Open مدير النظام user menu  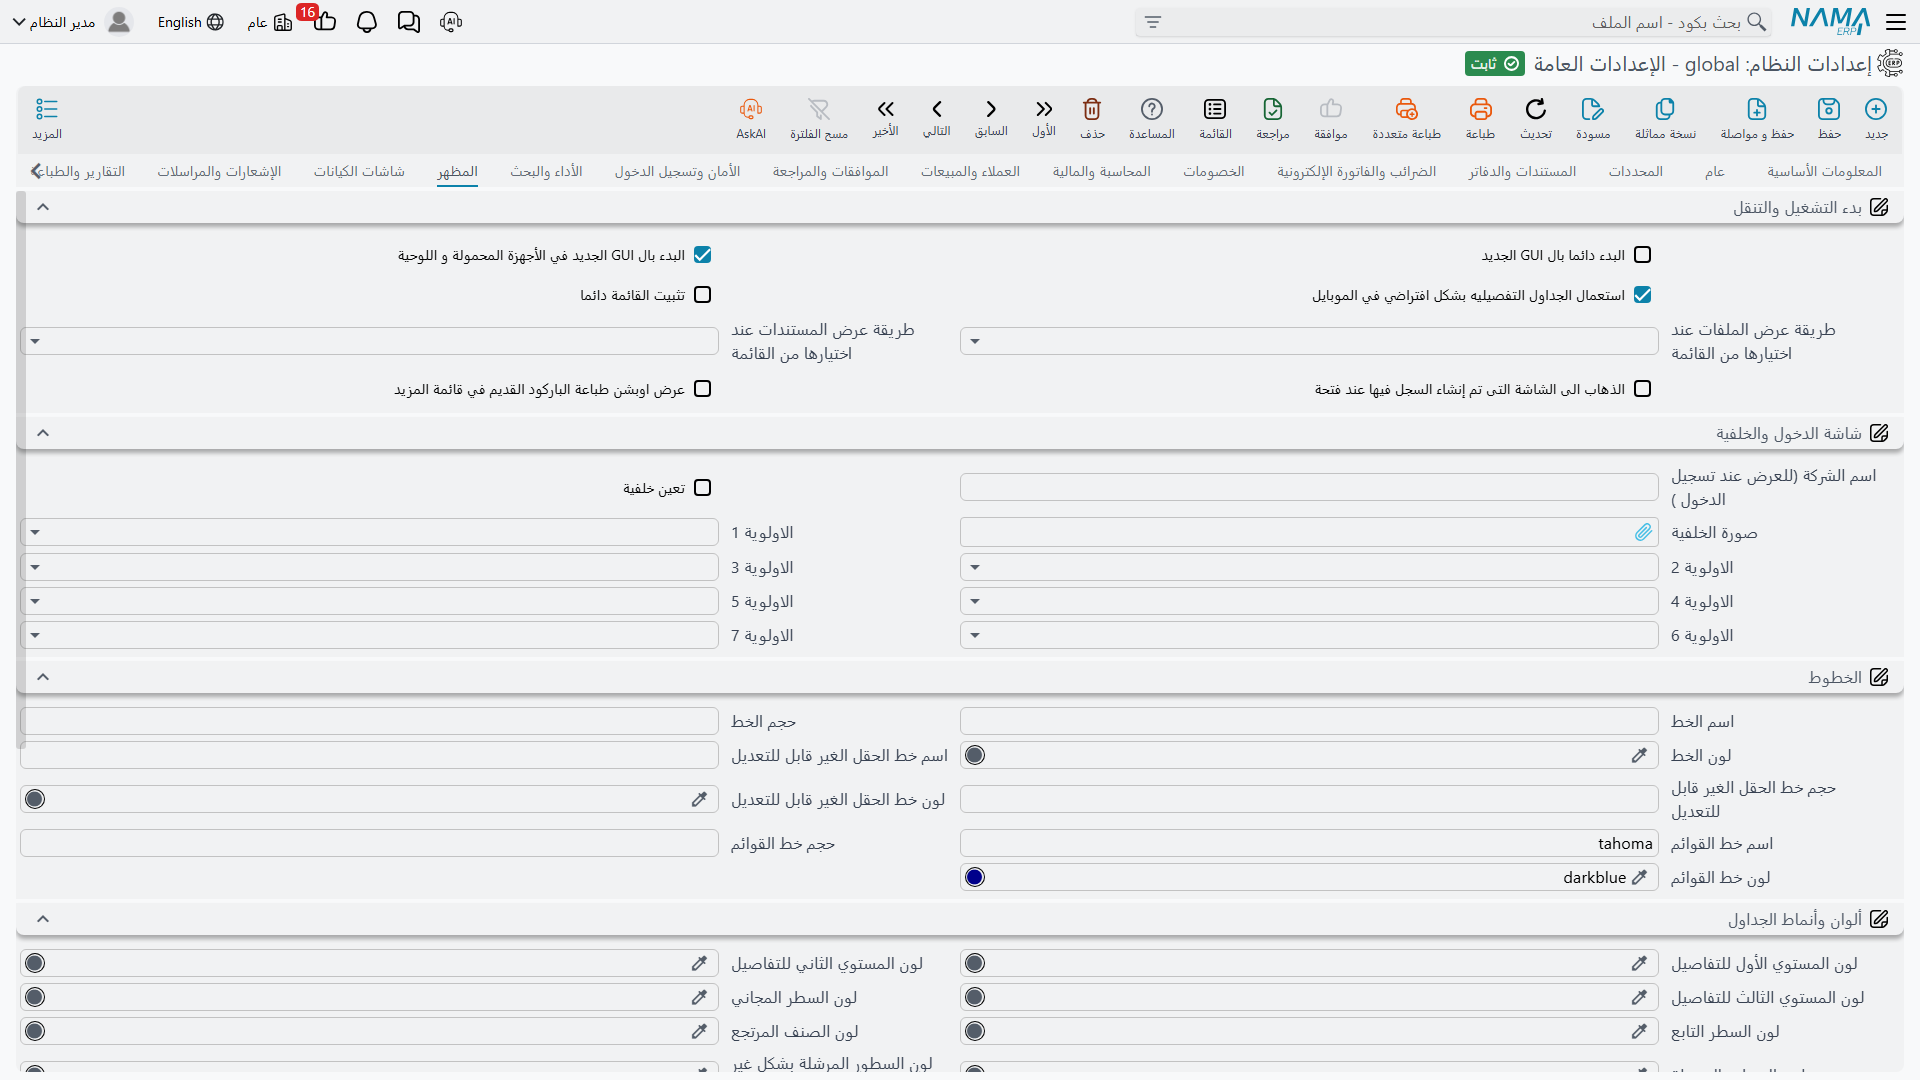[x=72, y=22]
